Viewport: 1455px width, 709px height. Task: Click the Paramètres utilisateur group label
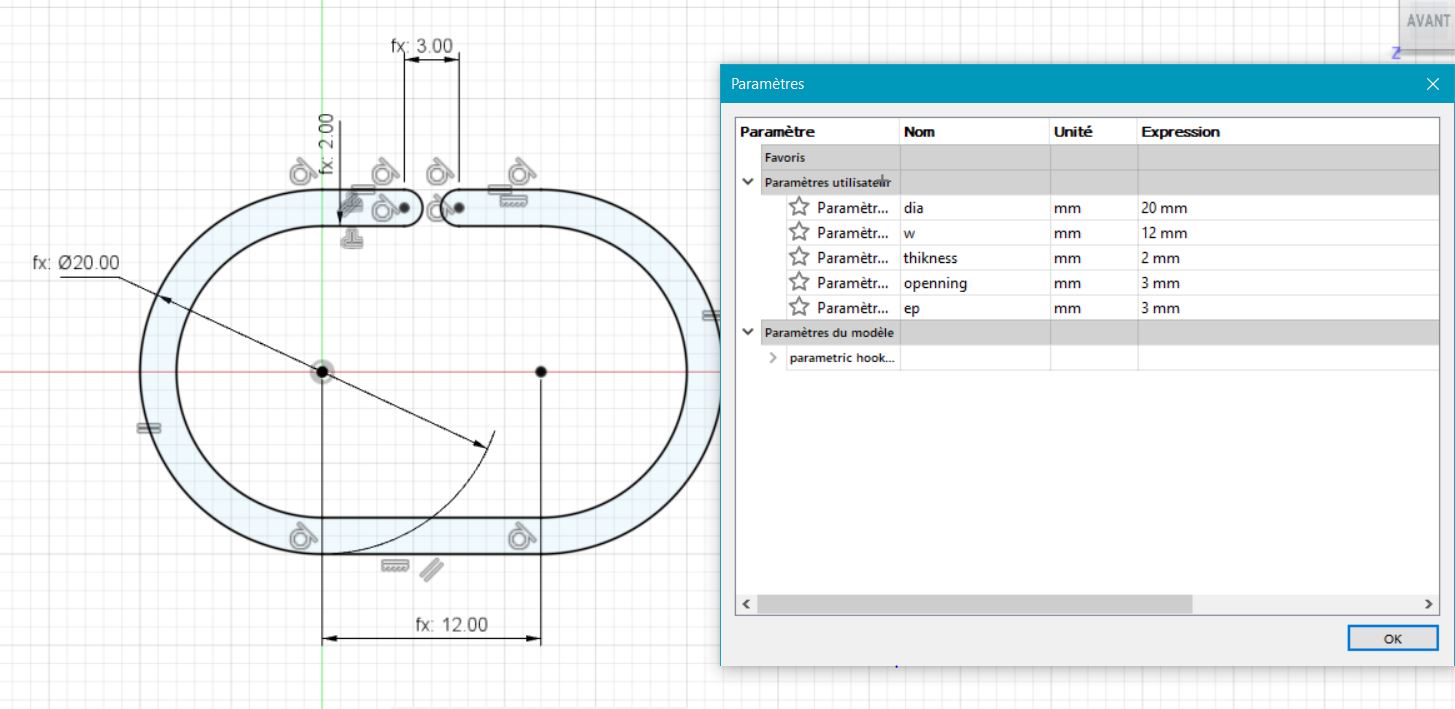pos(827,182)
